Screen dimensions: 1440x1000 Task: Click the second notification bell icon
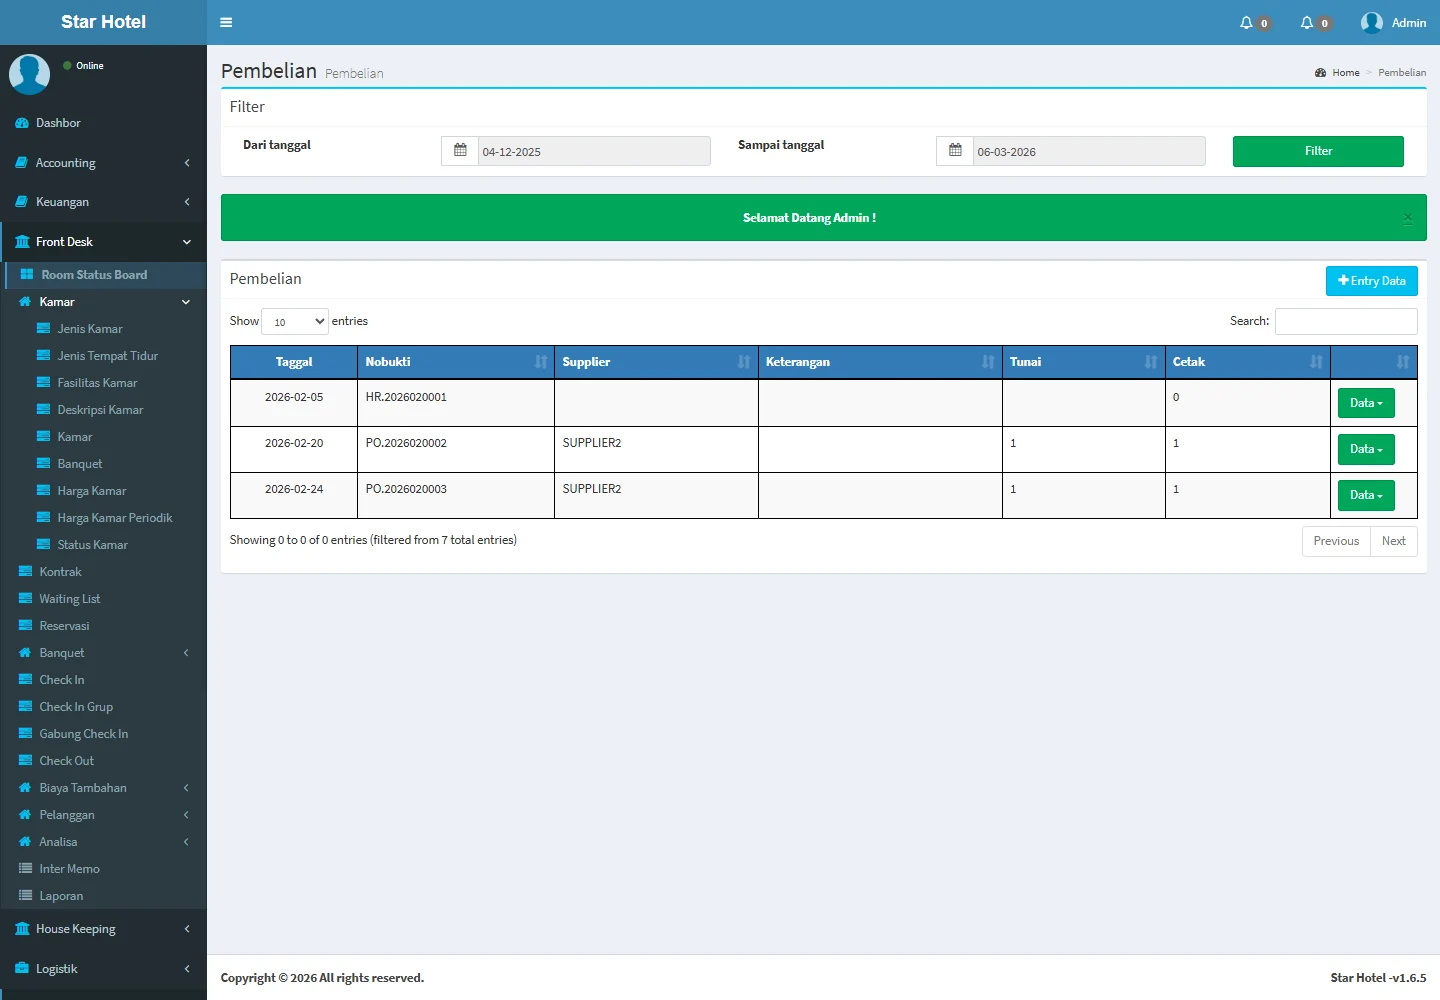coord(1307,23)
